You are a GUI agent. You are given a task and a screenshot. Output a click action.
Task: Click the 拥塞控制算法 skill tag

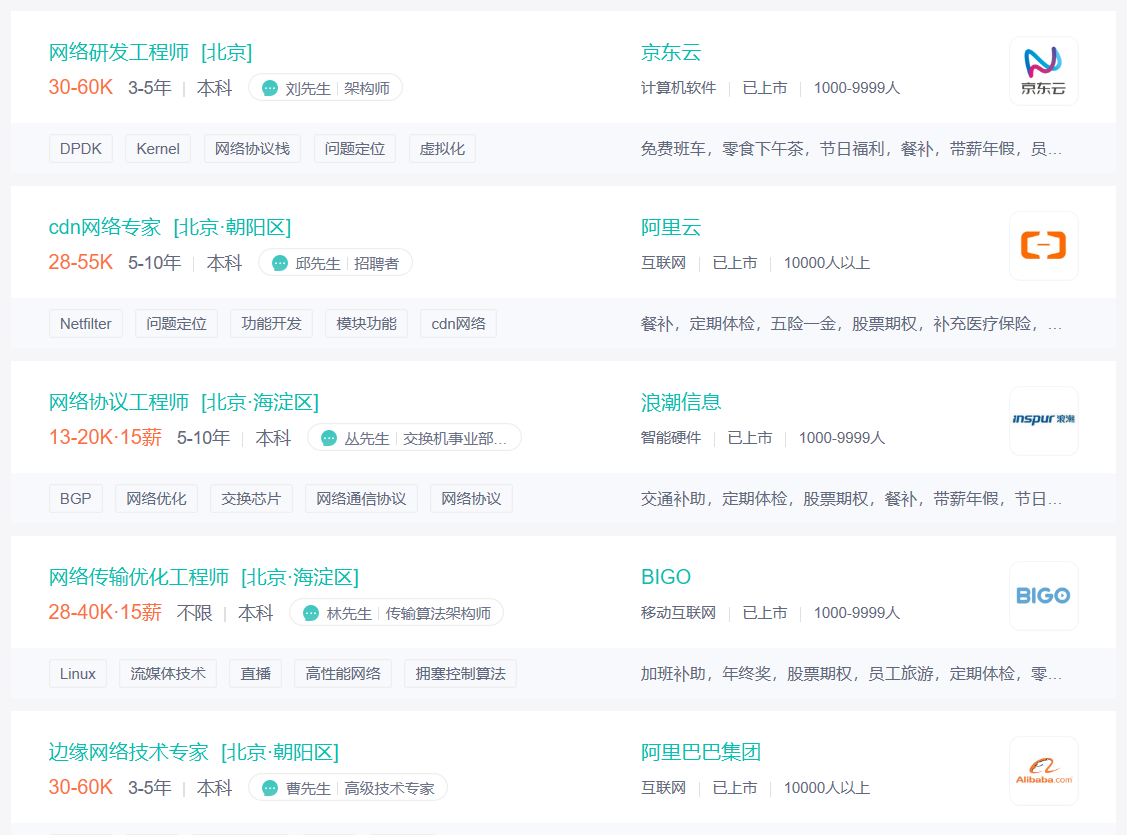tap(460, 673)
